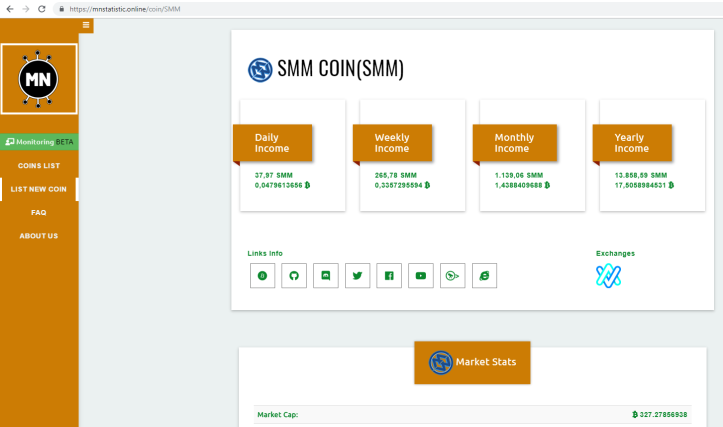
Task: Open the YouTube link icon
Action: 421,276
